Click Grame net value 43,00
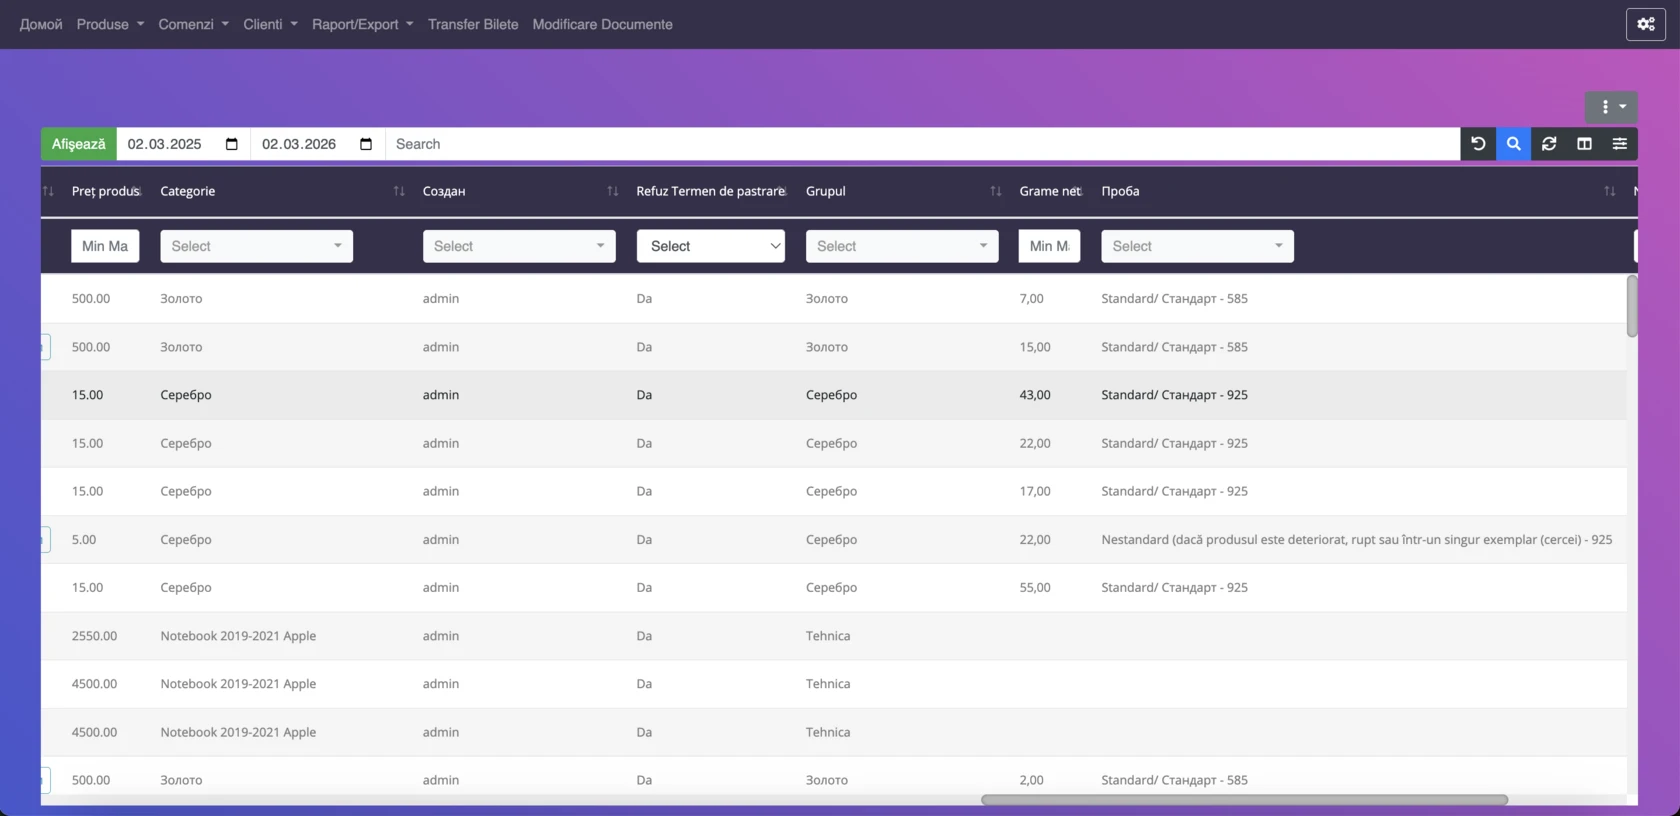Image resolution: width=1680 pixels, height=816 pixels. (x=1035, y=395)
